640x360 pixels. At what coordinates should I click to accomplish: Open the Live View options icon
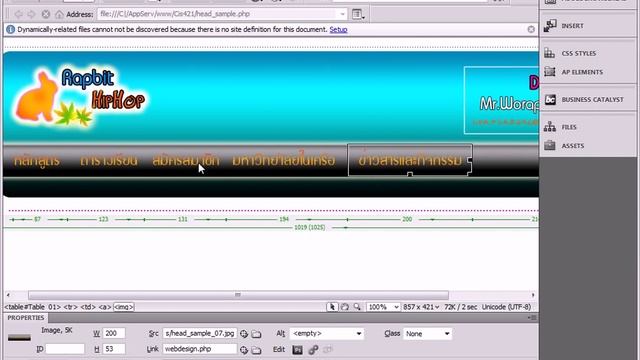coord(358,14)
